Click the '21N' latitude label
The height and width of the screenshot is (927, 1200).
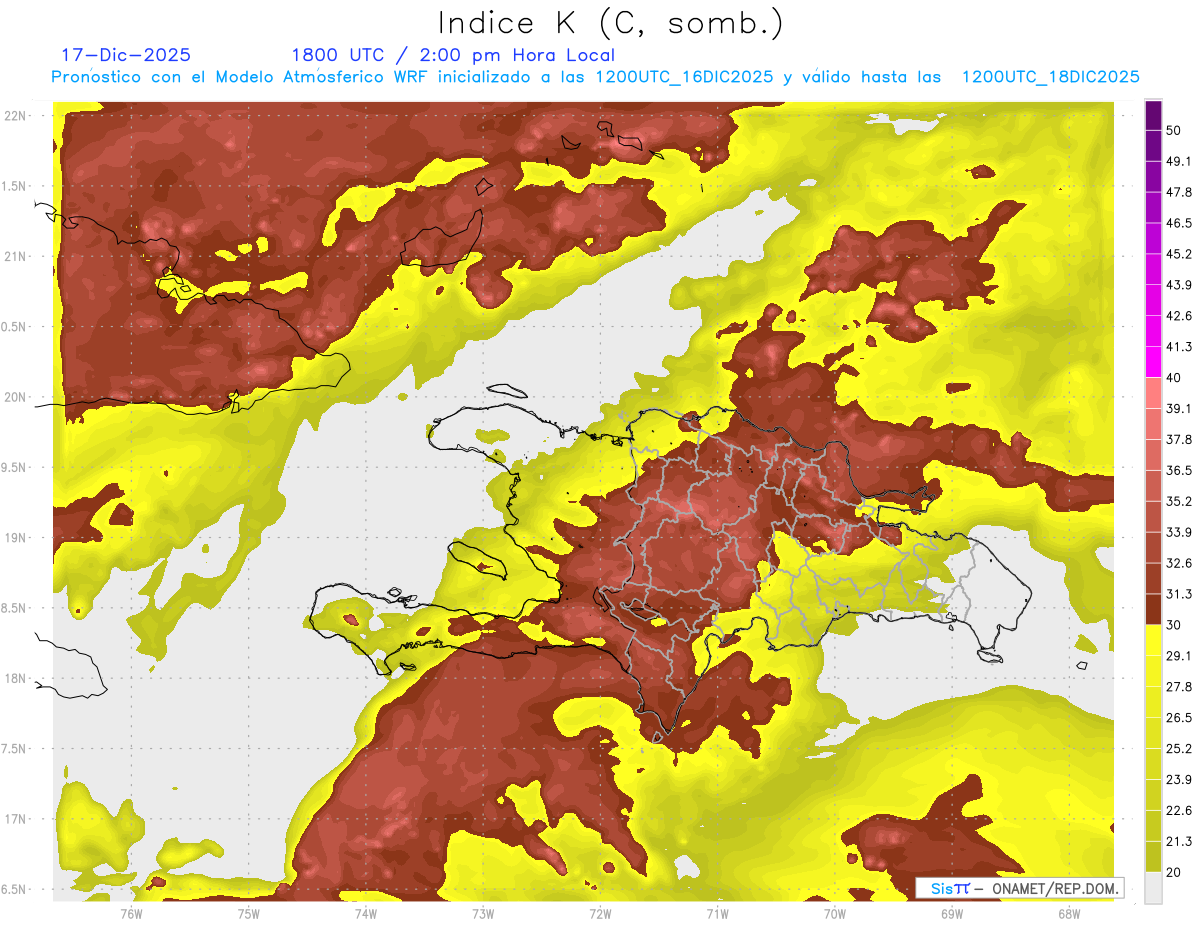click(x=16, y=256)
